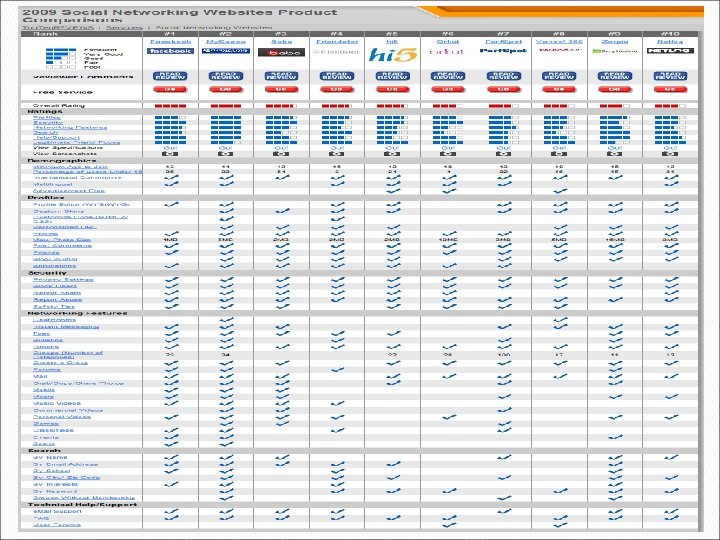This screenshot has width=720, height=540.
Task: Click Read Review button for Yahoo 360
Action: 559,76
